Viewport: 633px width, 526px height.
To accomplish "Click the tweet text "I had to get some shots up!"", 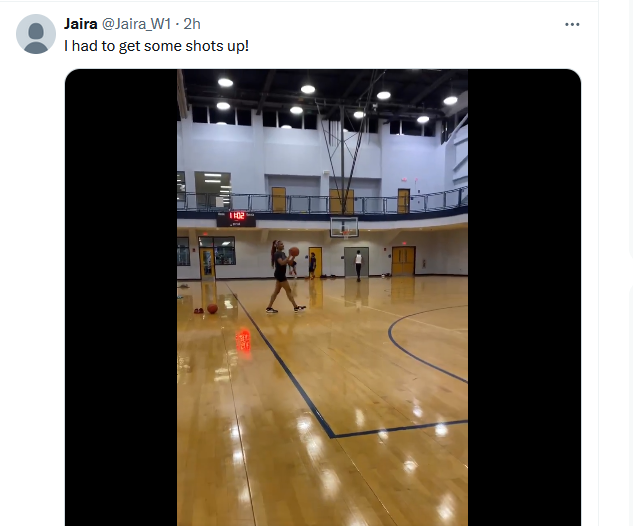I will click(x=156, y=46).
